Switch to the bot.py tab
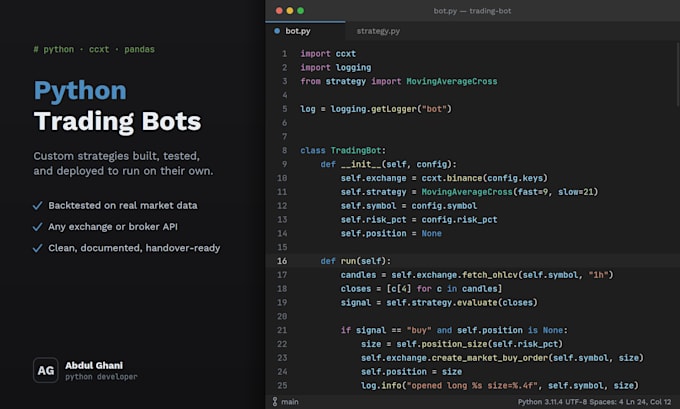Image resolution: width=680 pixels, height=409 pixels. point(305,31)
